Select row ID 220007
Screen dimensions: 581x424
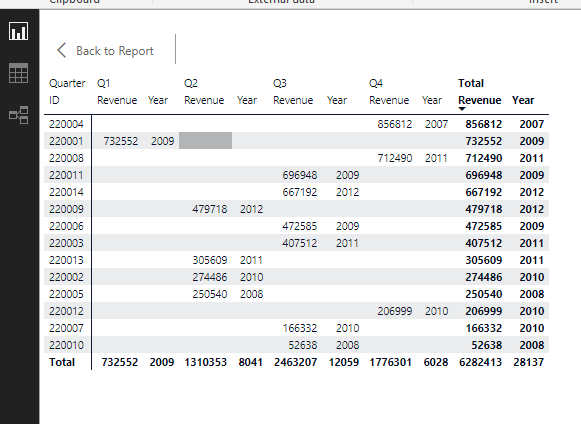66,328
